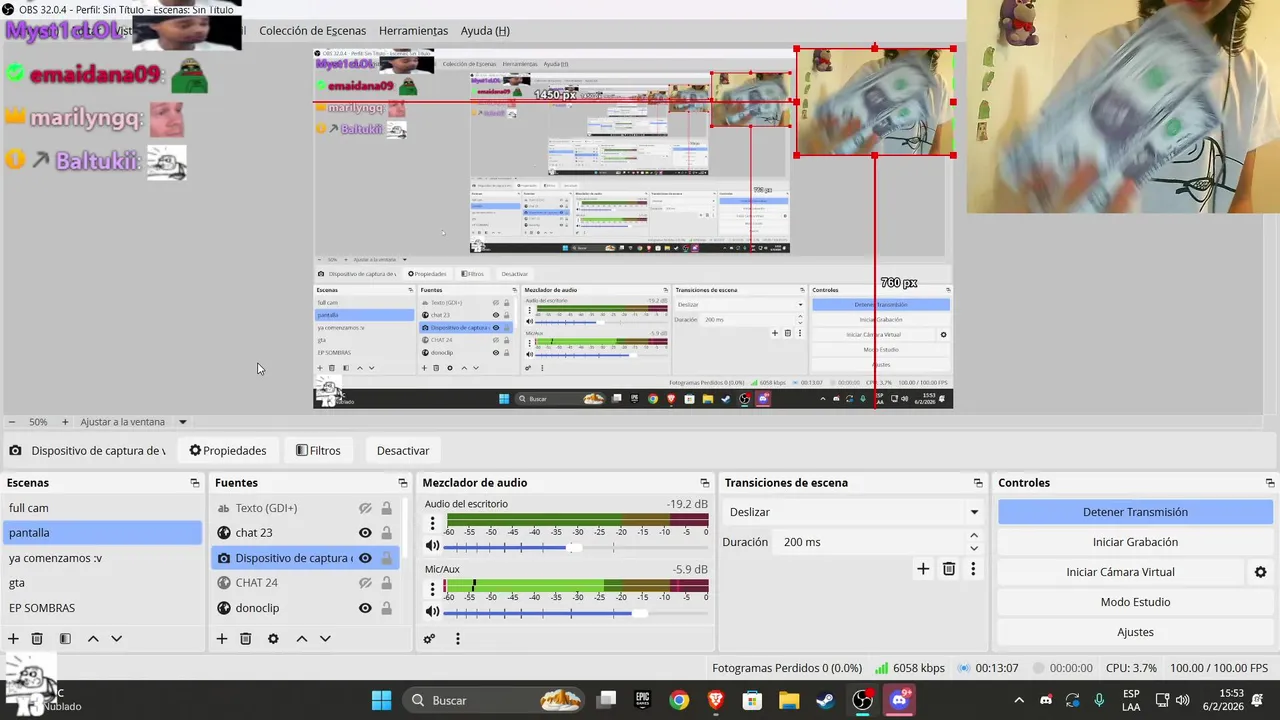
Task: Open virtual camera settings gear
Action: 1260,572
